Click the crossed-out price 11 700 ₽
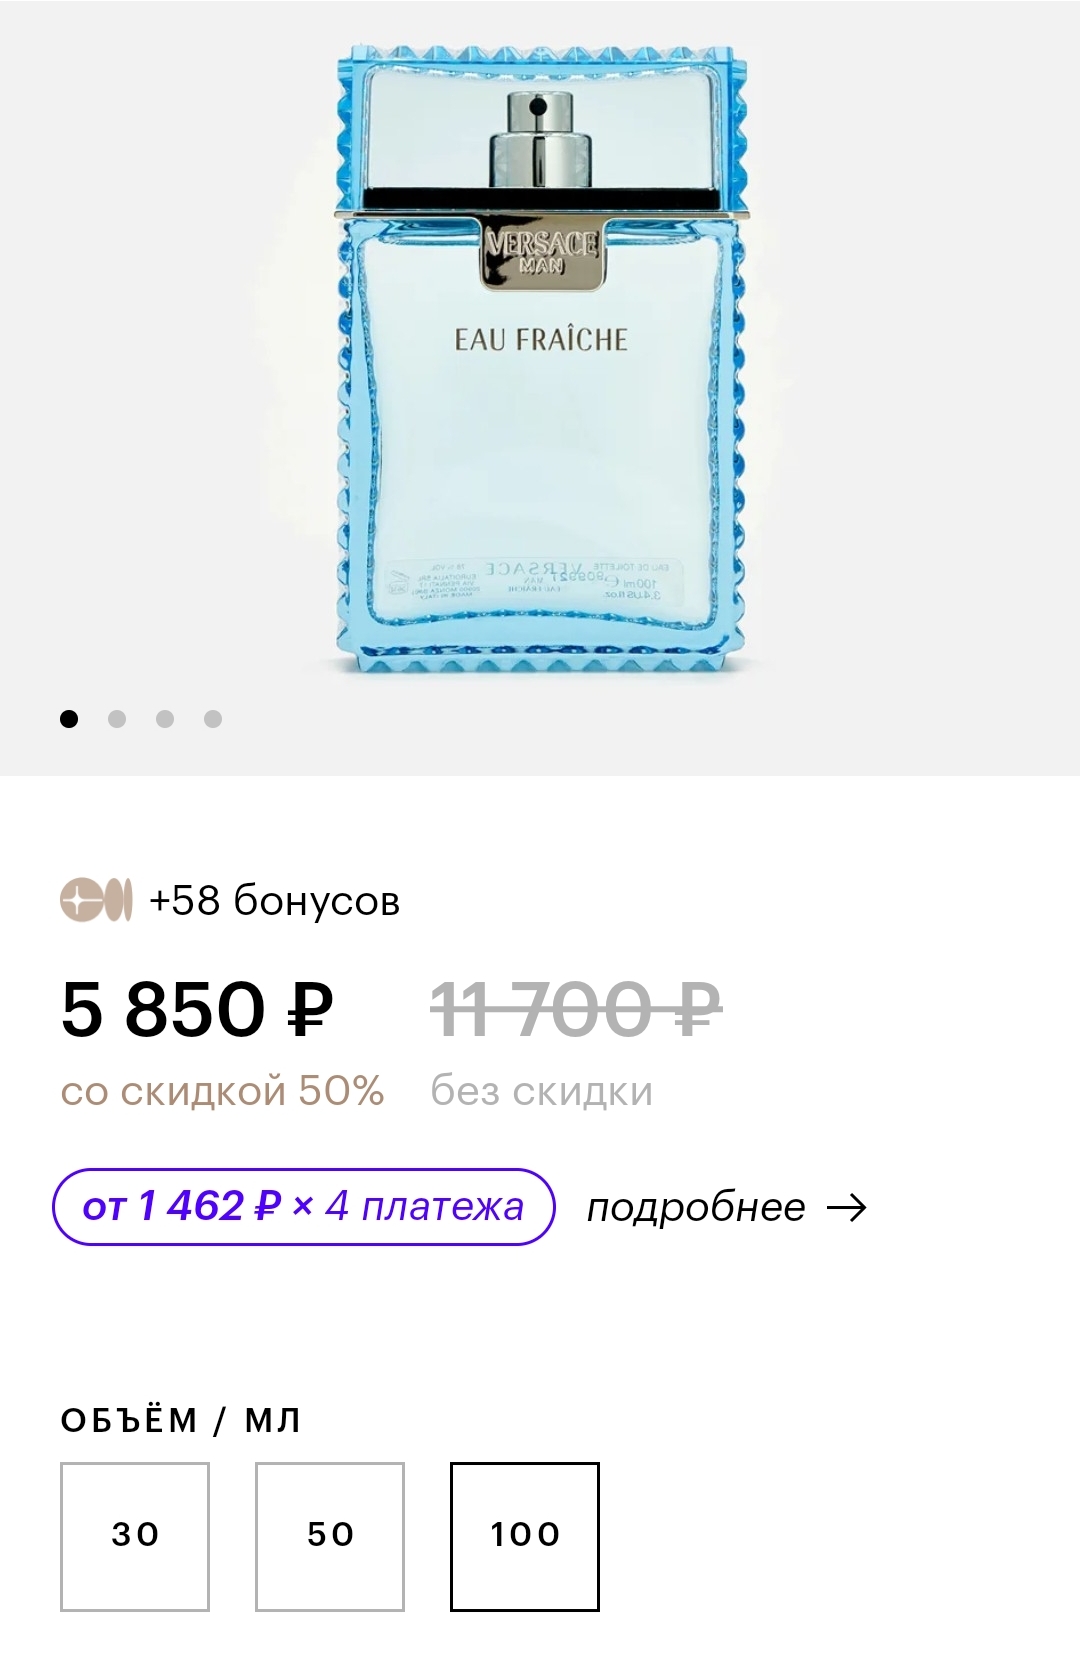The width and height of the screenshot is (1080, 1657). [x=576, y=1009]
